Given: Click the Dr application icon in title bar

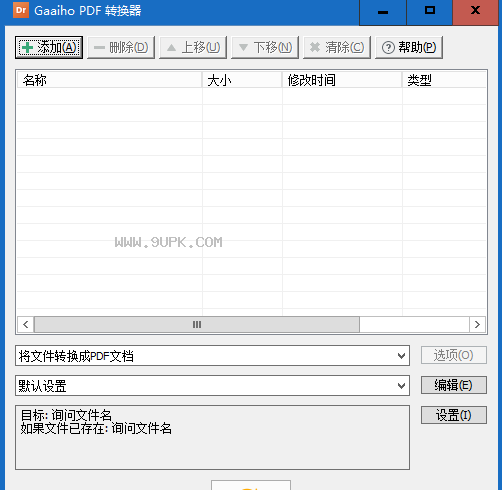Looking at the screenshot, I should click(21, 10).
